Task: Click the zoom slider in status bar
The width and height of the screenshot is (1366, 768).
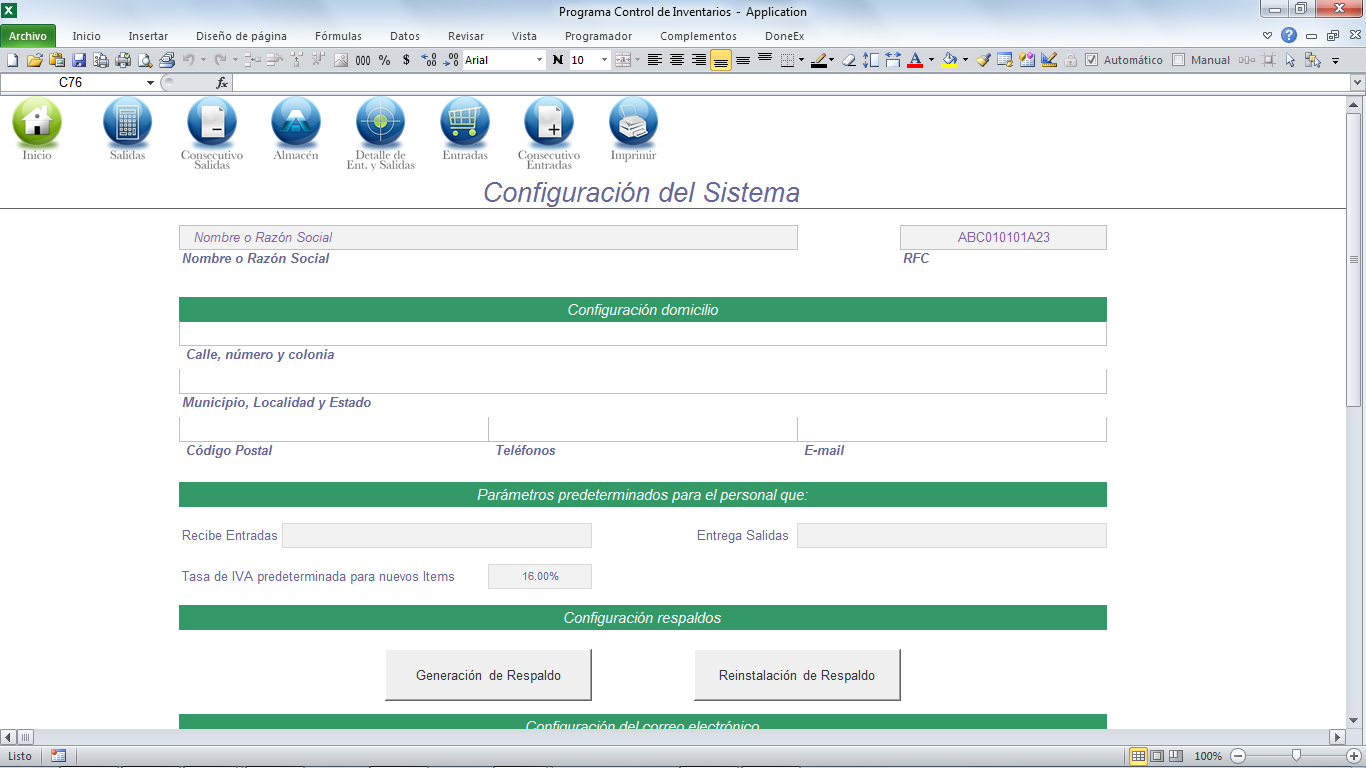Action: (x=1296, y=756)
